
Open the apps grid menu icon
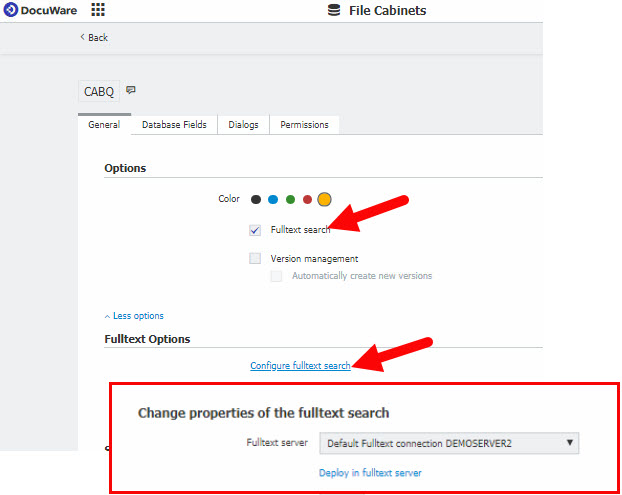(98, 11)
